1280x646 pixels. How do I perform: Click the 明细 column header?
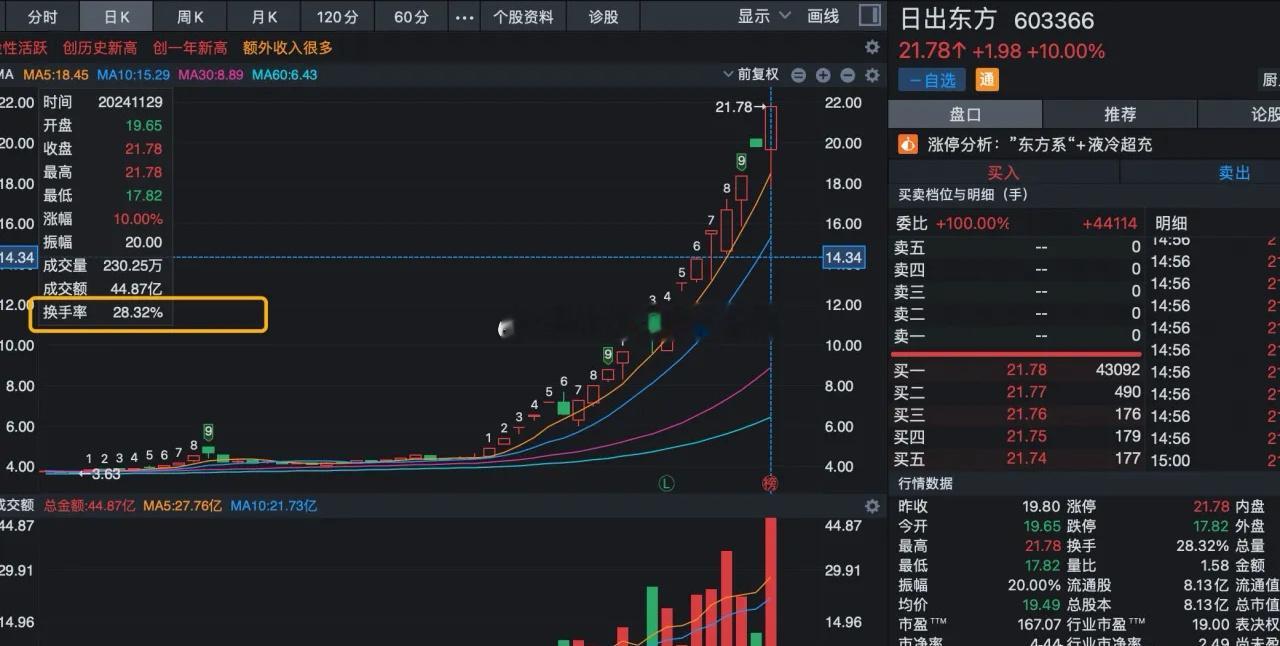pos(1171,223)
